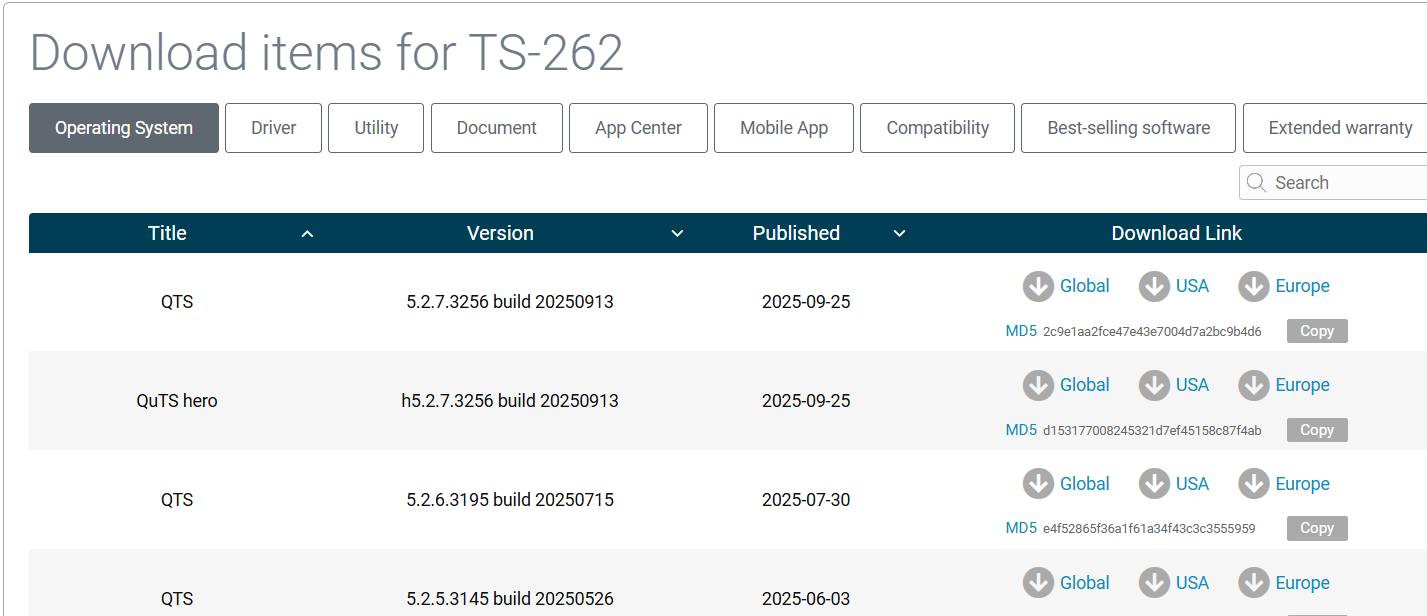Open the Utility tab
The height and width of the screenshot is (616, 1427).
click(376, 128)
